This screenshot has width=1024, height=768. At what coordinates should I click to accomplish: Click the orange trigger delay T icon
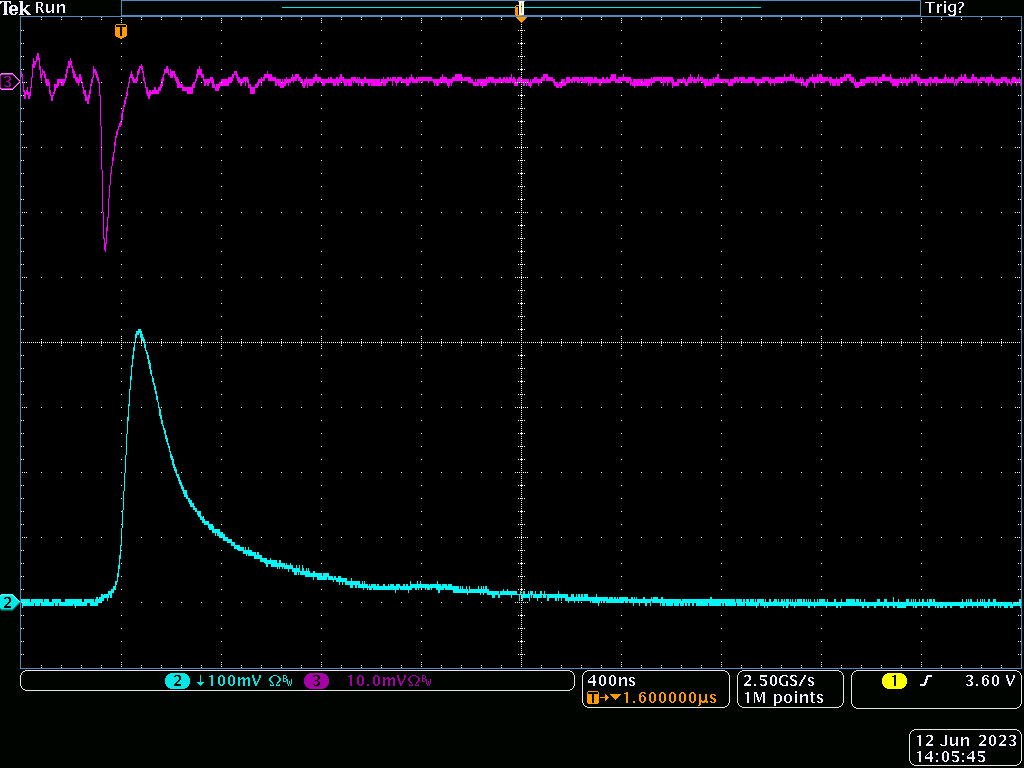coord(594,698)
